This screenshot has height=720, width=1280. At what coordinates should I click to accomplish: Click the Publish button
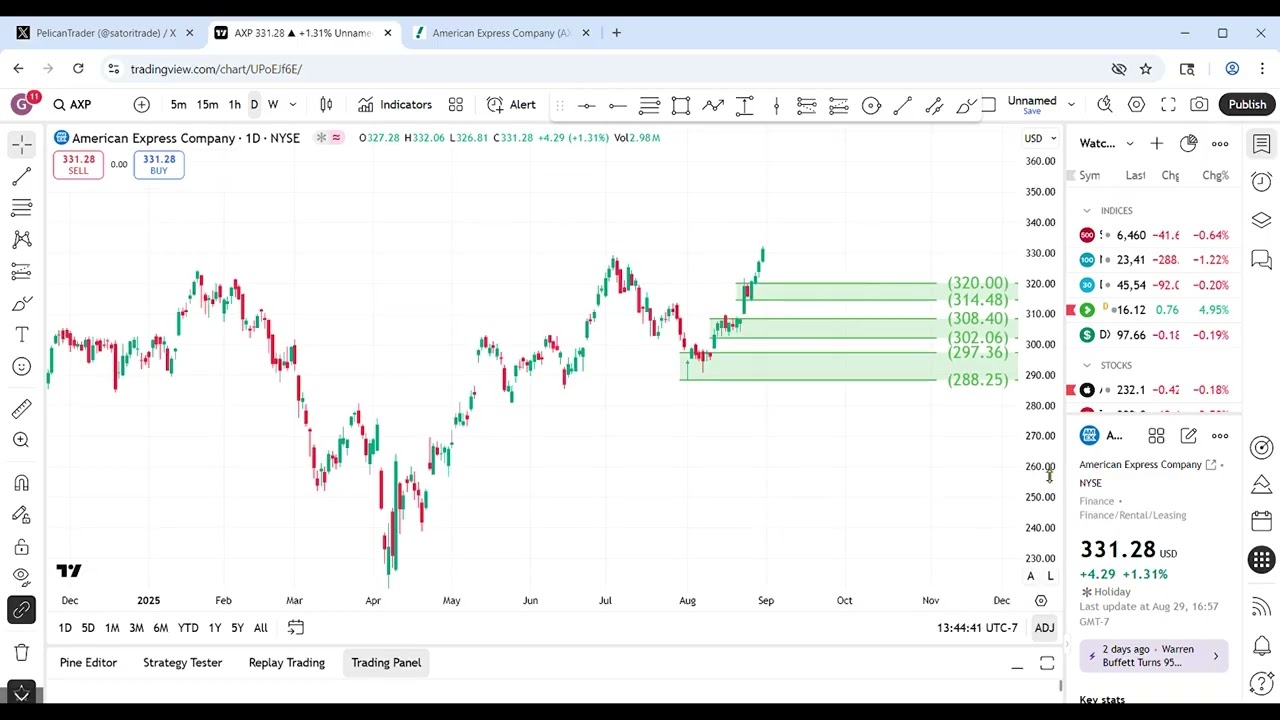pos(1247,104)
